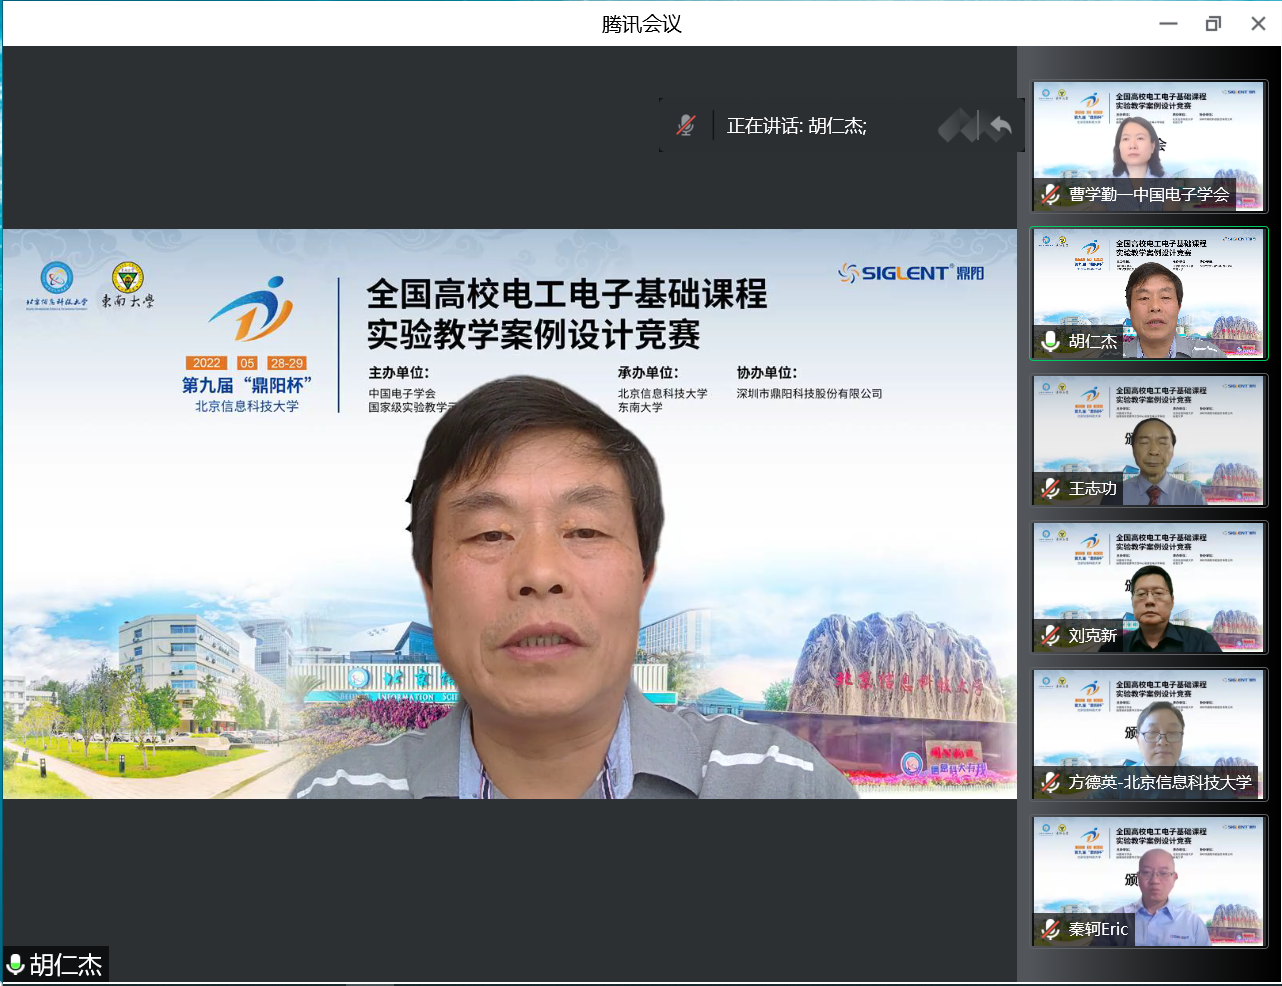
Task: Click muted mic icon beside 王志功
Action: pyautogui.click(x=1050, y=489)
